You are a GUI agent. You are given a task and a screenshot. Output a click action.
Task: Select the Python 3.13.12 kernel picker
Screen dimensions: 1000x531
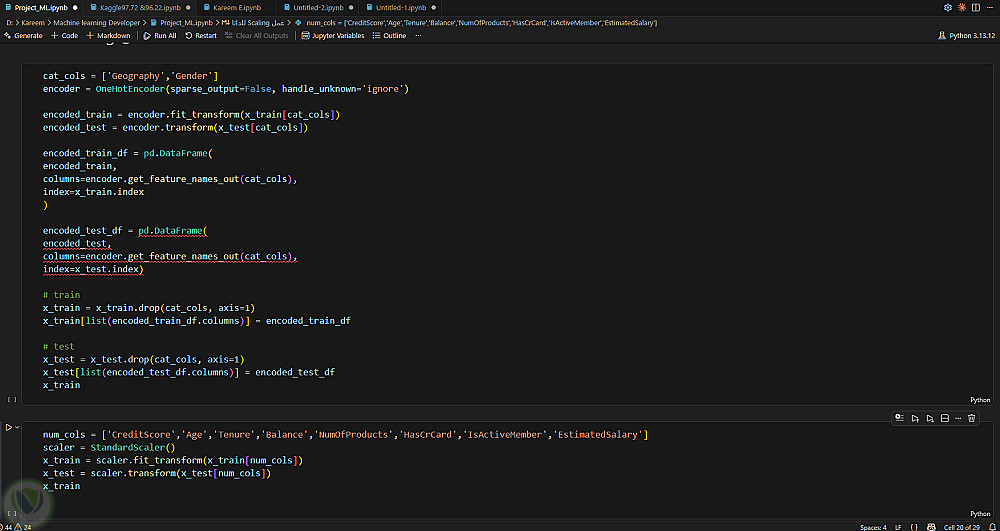[967, 36]
